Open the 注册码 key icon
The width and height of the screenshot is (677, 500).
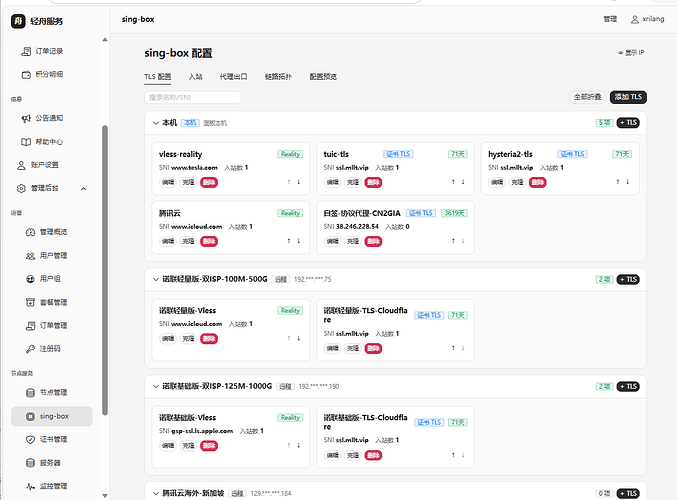[30, 349]
